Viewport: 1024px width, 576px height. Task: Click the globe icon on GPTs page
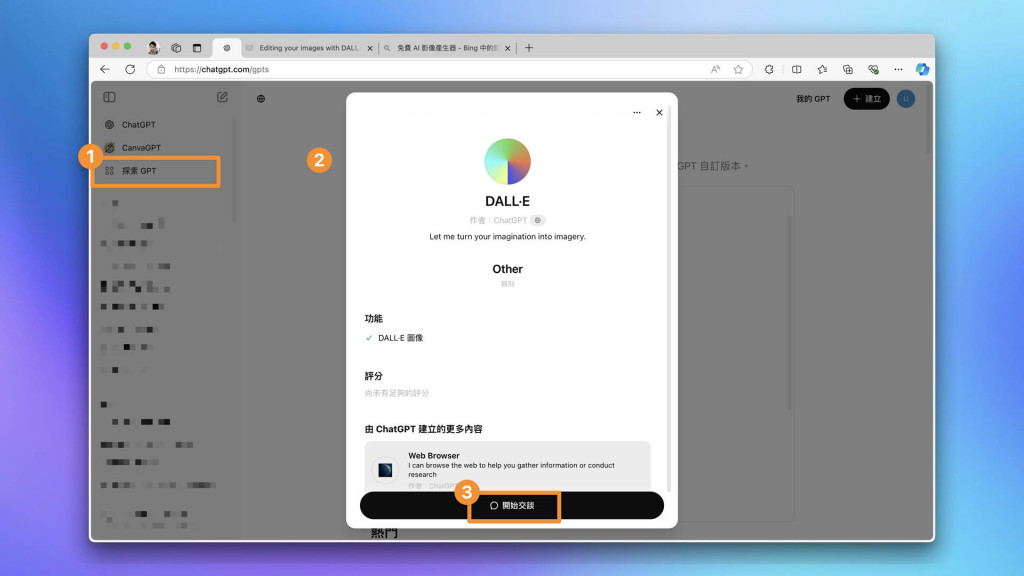(x=261, y=99)
